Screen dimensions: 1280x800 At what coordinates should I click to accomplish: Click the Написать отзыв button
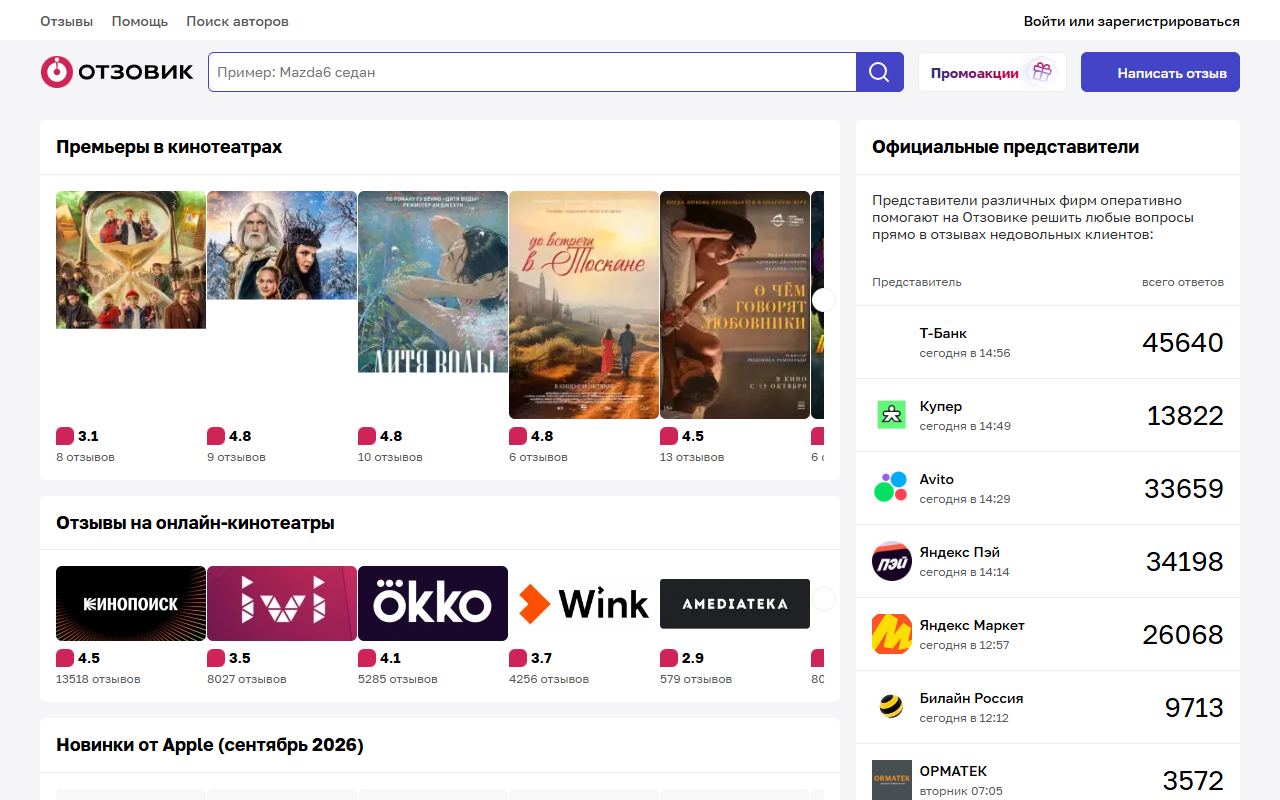pyautogui.click(x=1160, y=72)
